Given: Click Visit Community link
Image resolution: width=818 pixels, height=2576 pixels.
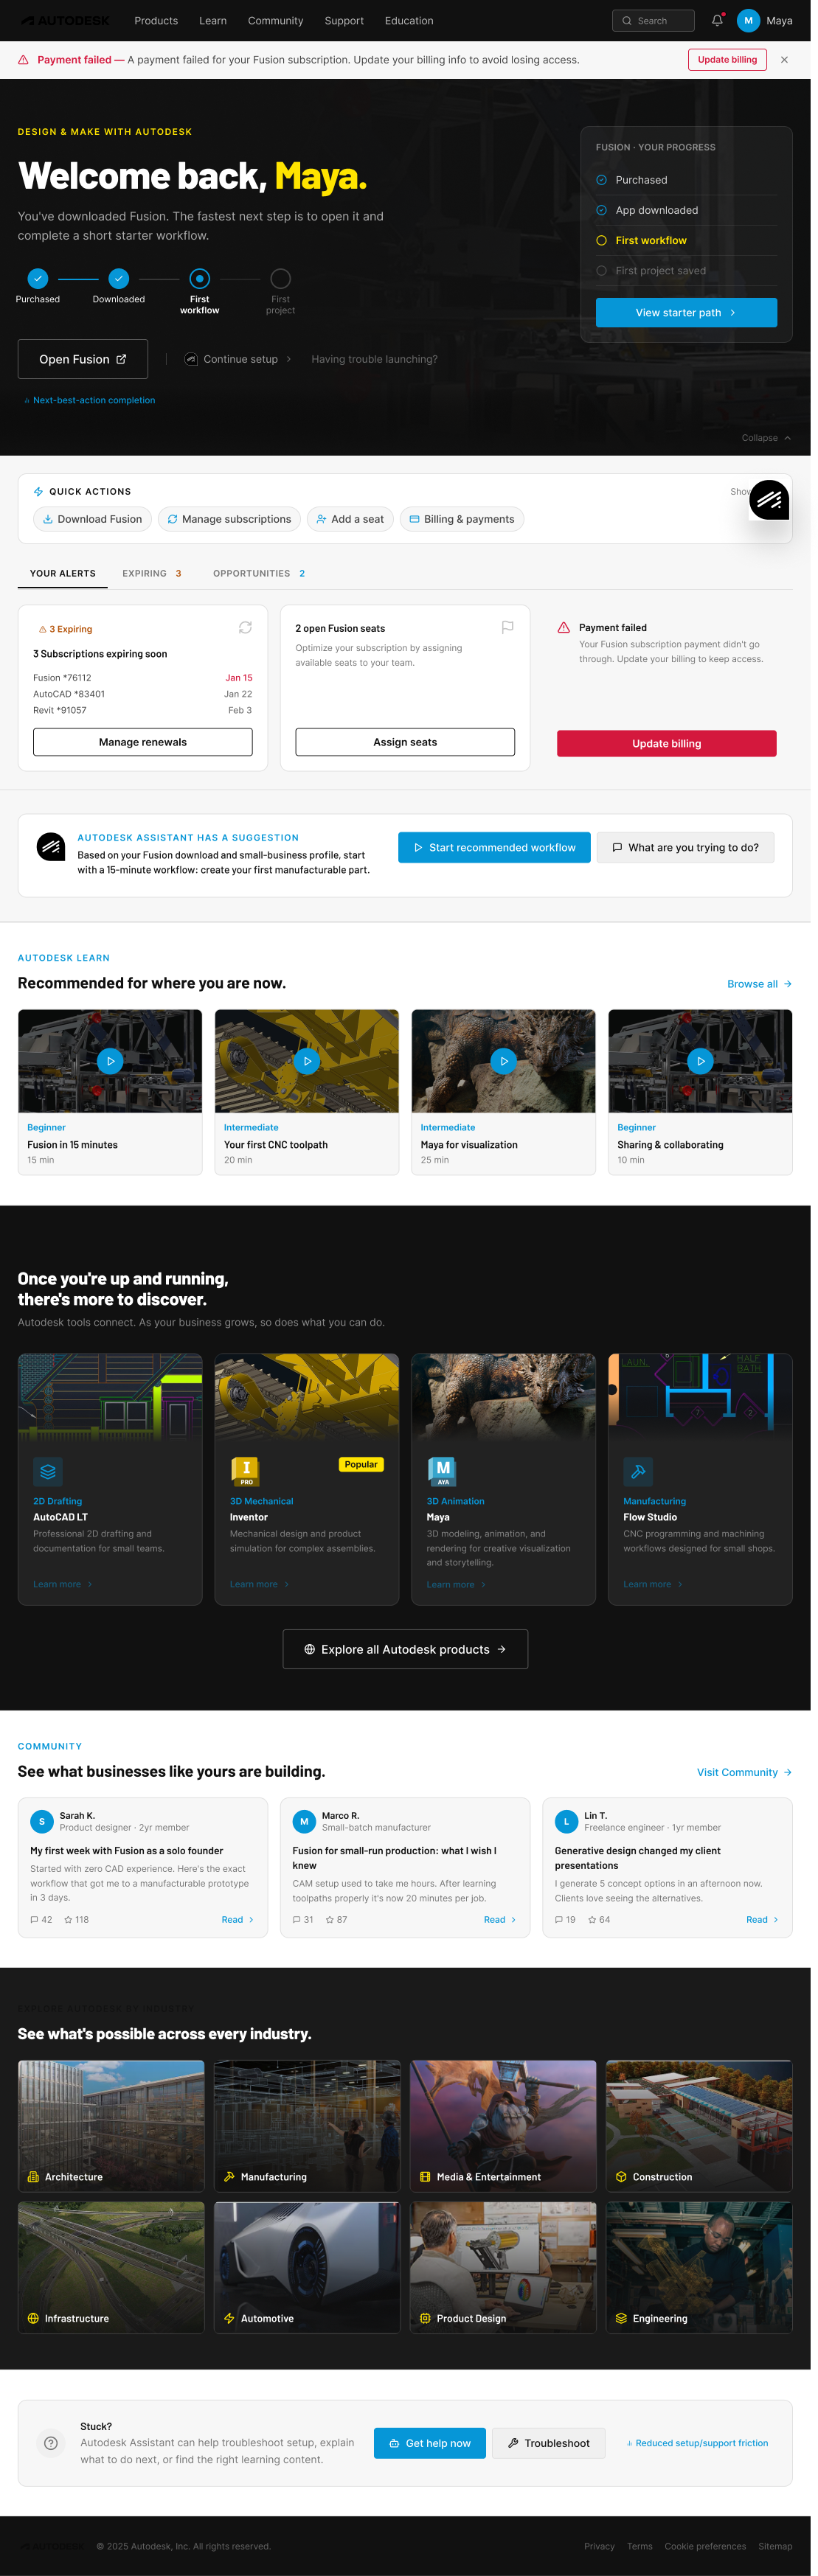Looking at the screenshot, I should coord(744,1772).
